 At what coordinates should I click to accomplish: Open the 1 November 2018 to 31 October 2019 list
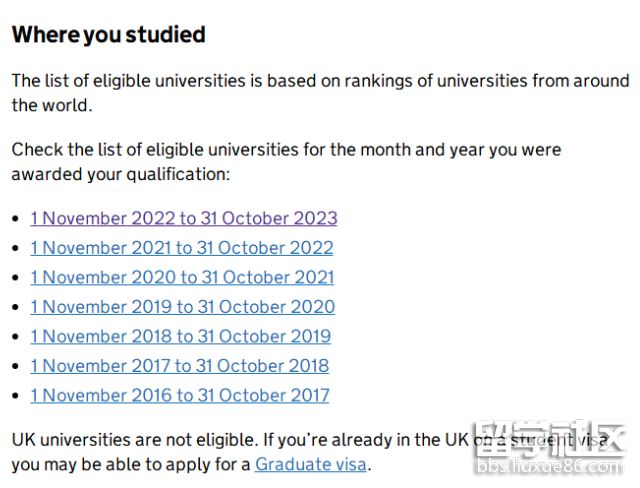pos(180,336)
